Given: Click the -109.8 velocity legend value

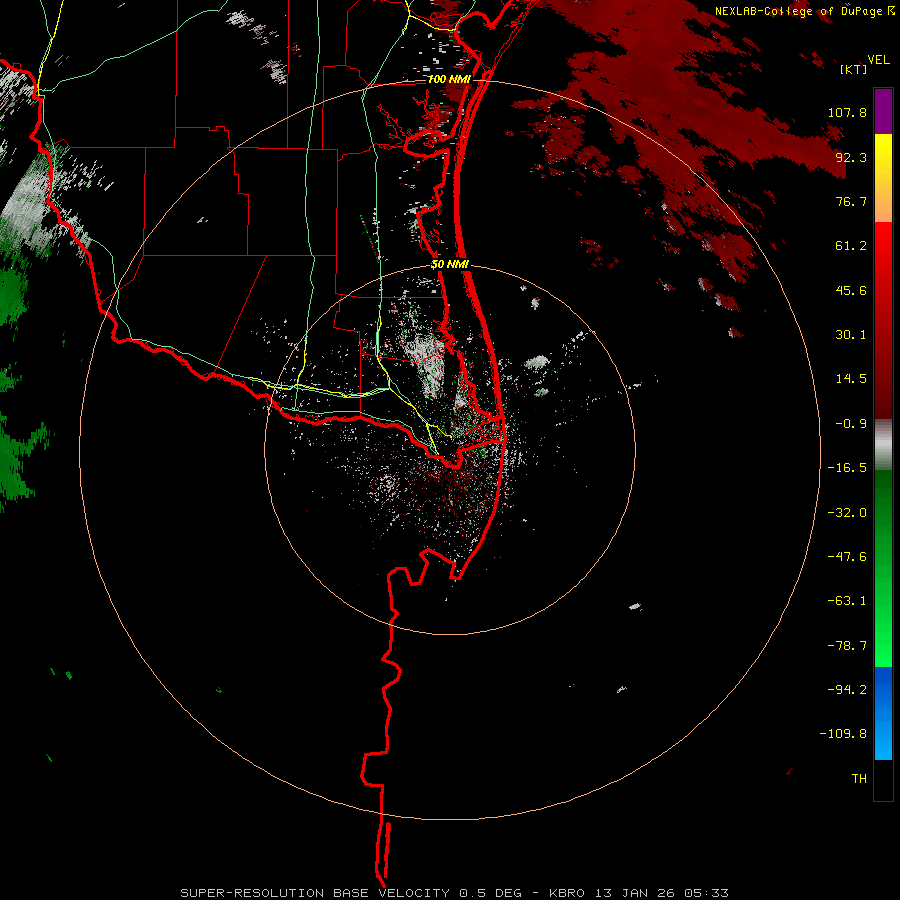Looking at the screenshot, I should 843,734.
